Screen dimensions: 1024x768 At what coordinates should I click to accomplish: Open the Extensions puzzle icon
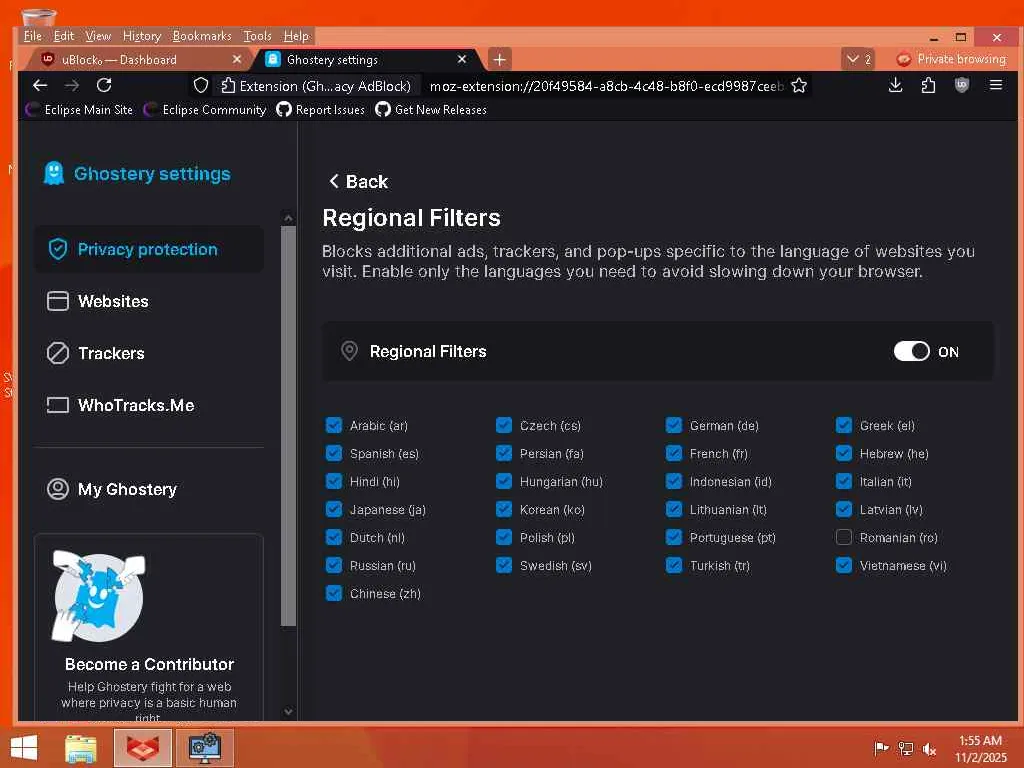coord(928,85)
